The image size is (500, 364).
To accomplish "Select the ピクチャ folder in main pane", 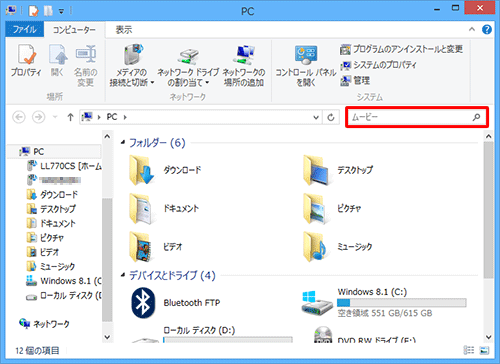I will pos(332,209).
